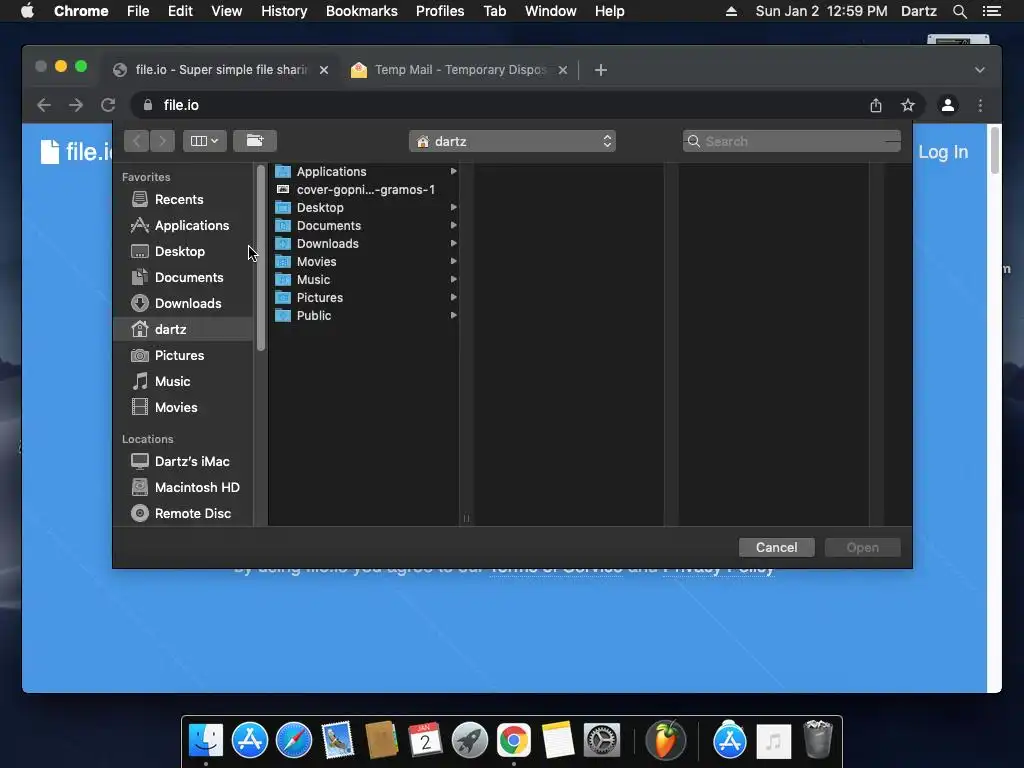Open a new Chrome tab
The height and width of the screenshot is (768, 1024).
pyautogui.click(x=601, y=70)
